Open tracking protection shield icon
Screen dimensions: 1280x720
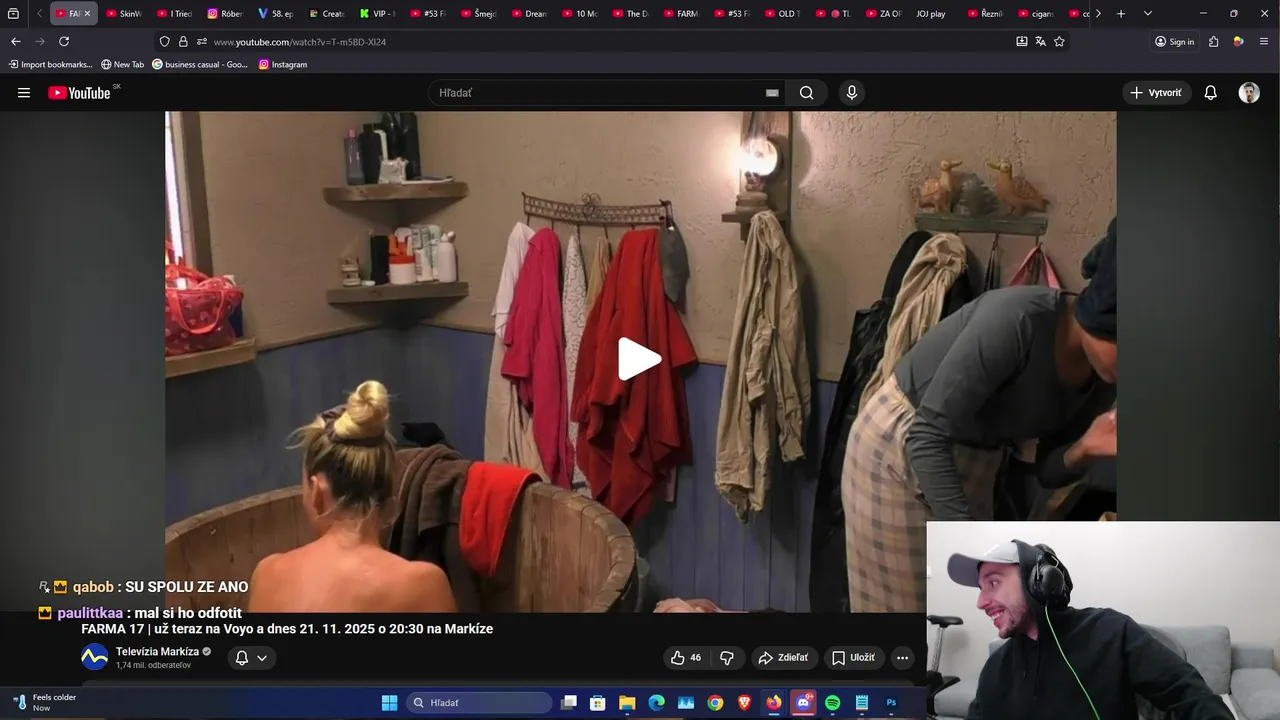165,41
